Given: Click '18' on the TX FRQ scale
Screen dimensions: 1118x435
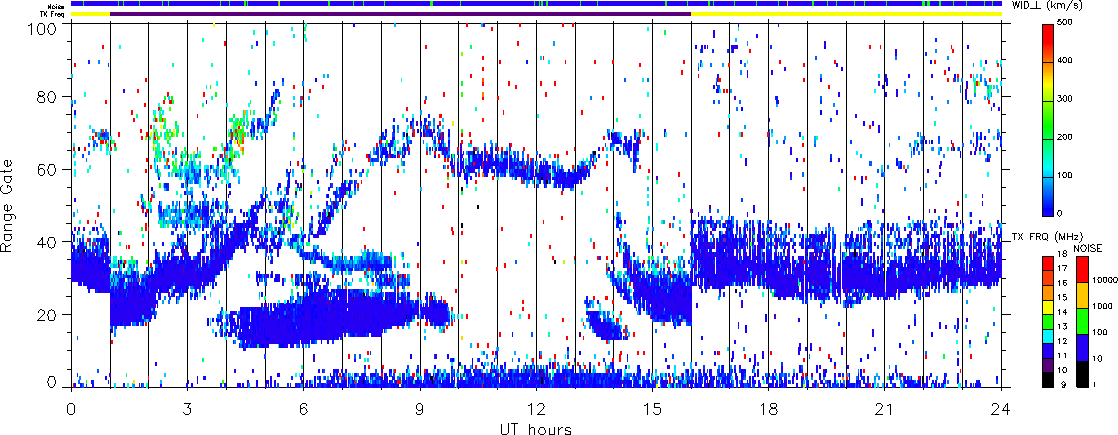Looking at the screenshot, I should (1063, 255).
